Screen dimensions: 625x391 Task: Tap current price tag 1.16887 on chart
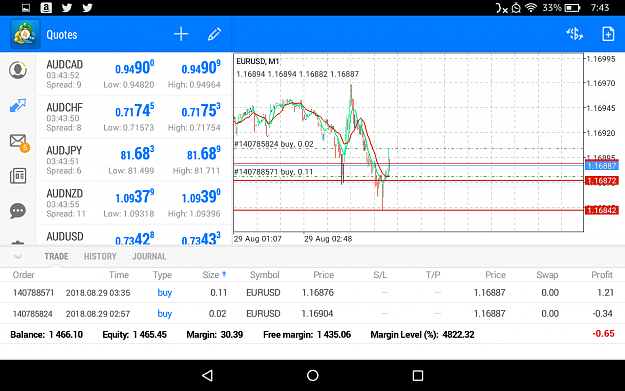pos(601,165)
